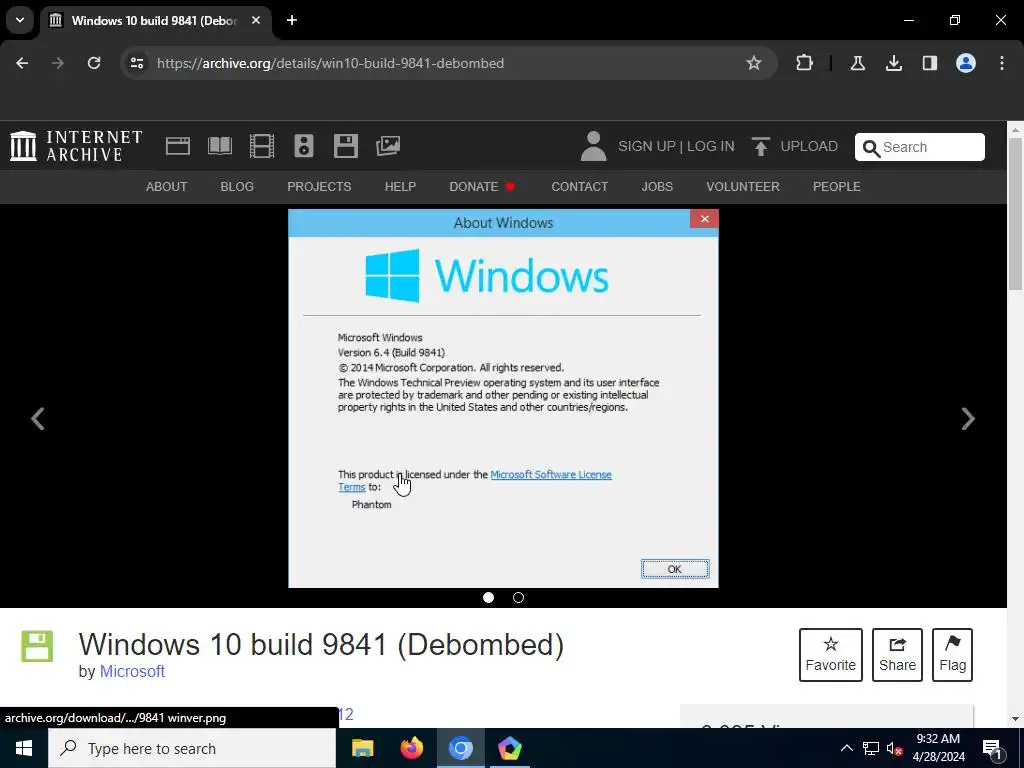Open Chrome three-dot menu
The width and height of the screenshot is (1024, 768).
[x=1002, y=63]
